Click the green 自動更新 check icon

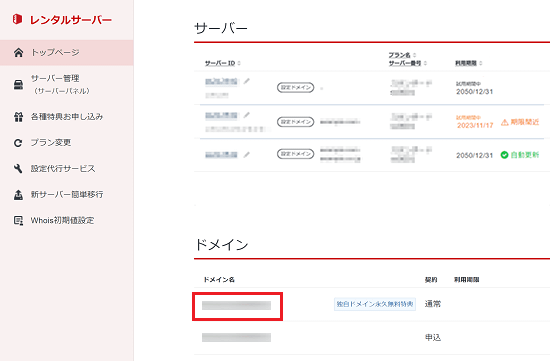coord(504,155)
